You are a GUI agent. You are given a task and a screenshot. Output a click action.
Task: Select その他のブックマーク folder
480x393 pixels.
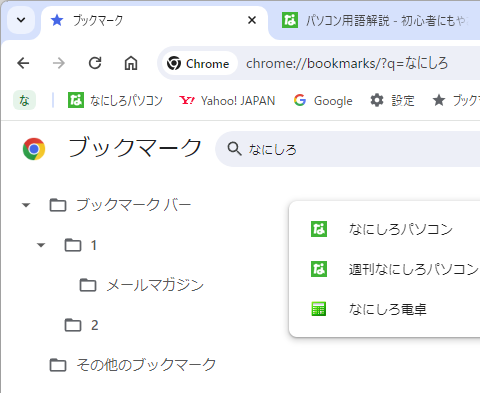click(133, 365)
